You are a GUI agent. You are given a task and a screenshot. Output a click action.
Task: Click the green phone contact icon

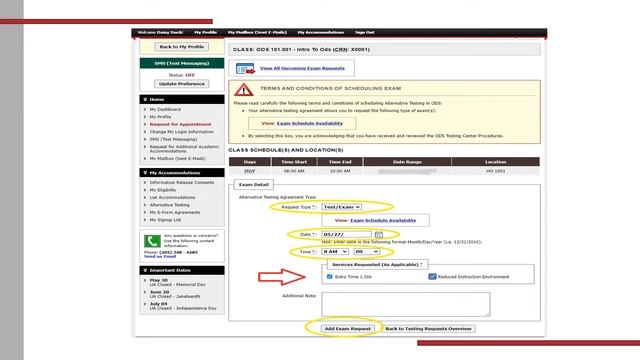pos(152,241)
